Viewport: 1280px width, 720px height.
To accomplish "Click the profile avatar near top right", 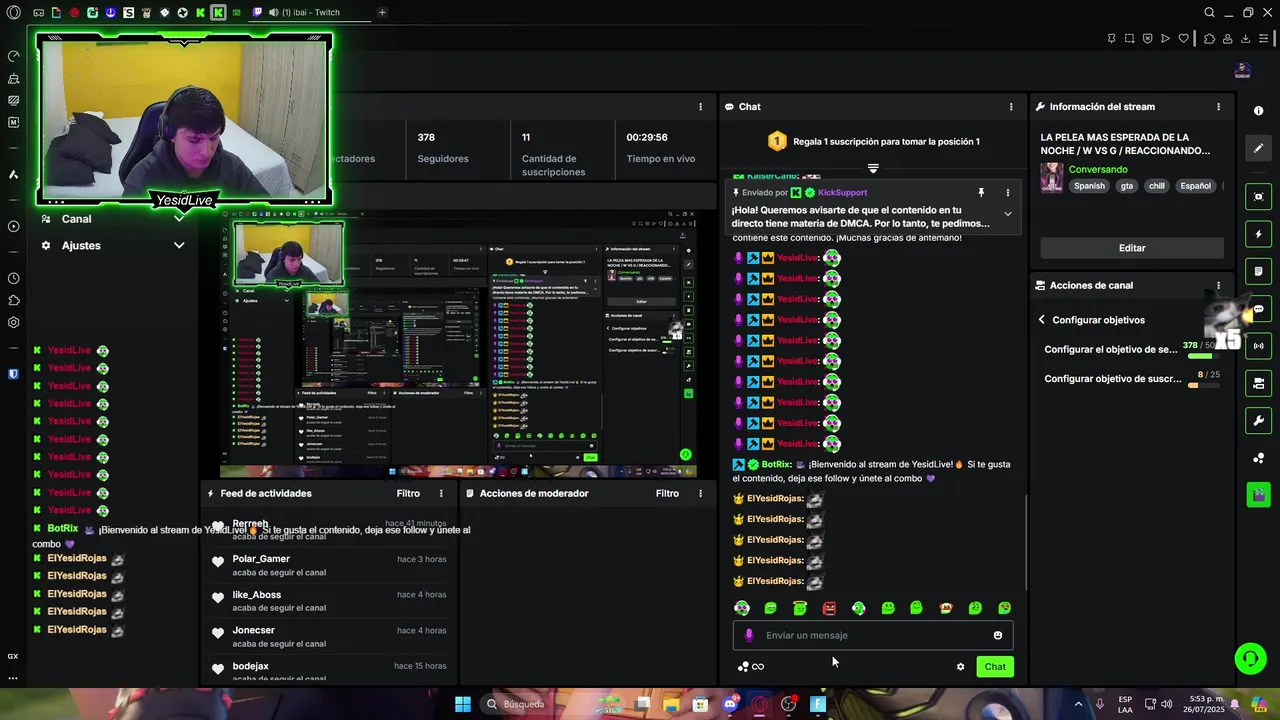I will click(x=1242, y=70).
